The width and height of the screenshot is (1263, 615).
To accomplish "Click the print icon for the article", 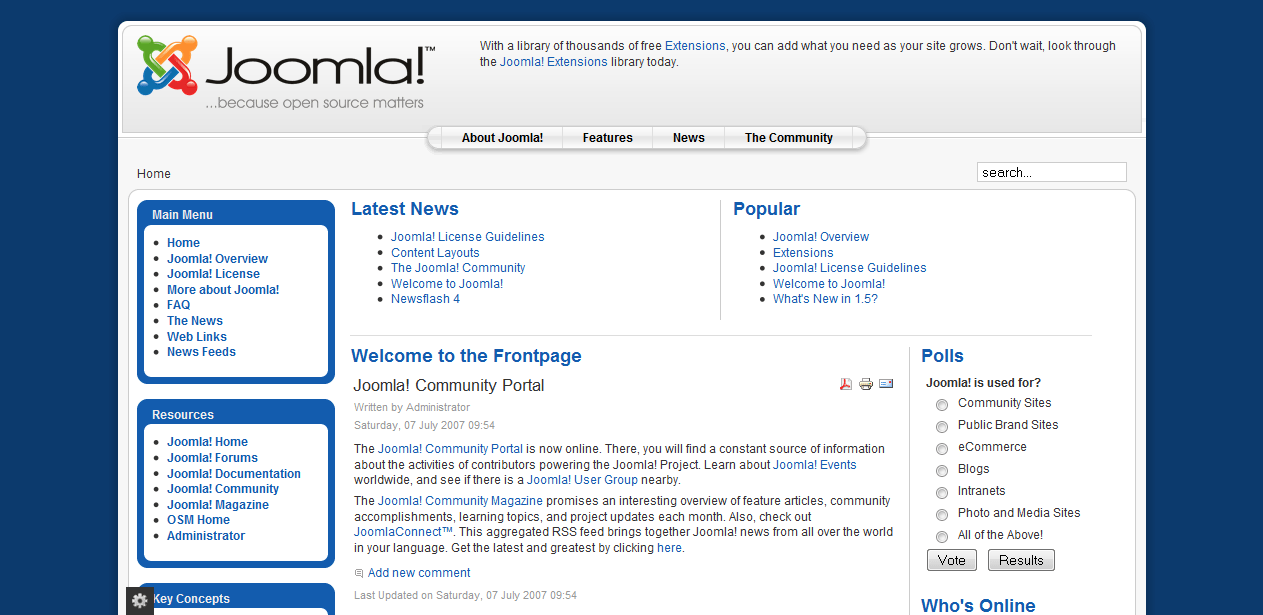I will pos(866,384).
